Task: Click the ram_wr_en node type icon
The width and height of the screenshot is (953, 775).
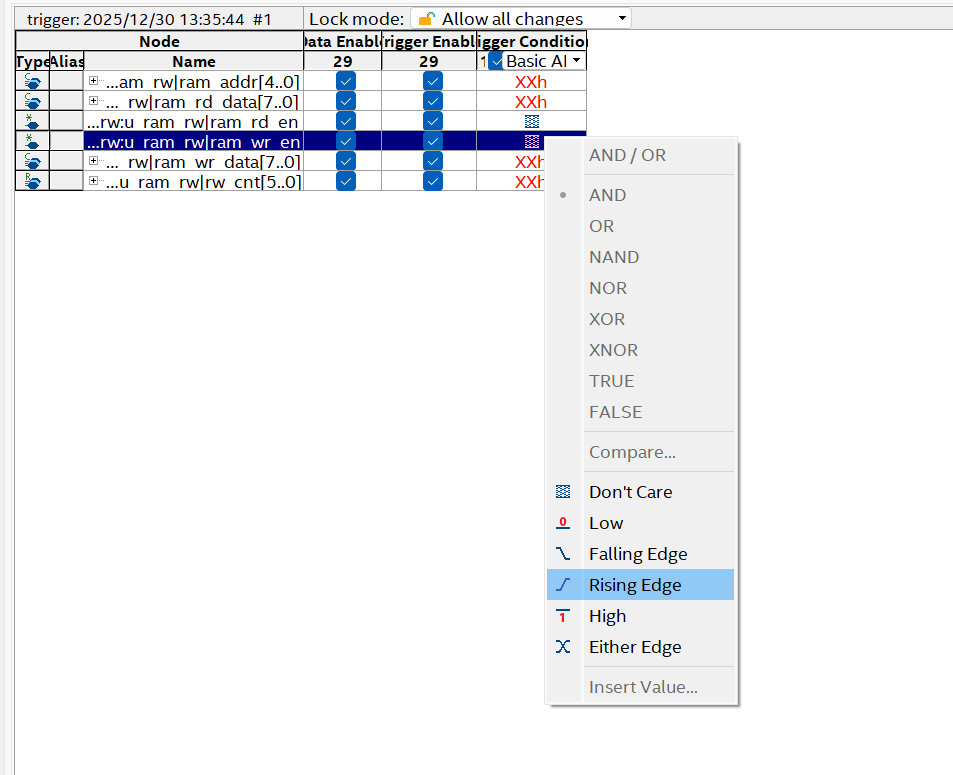Action: tap(32, 142)
